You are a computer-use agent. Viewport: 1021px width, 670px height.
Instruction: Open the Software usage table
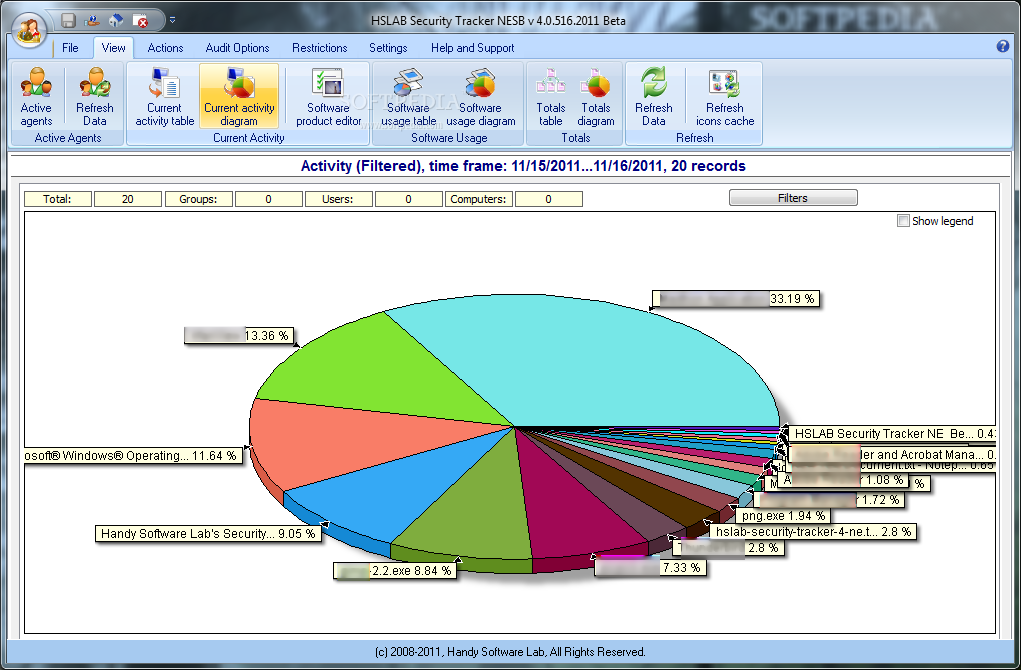click(x=408, y=96)
